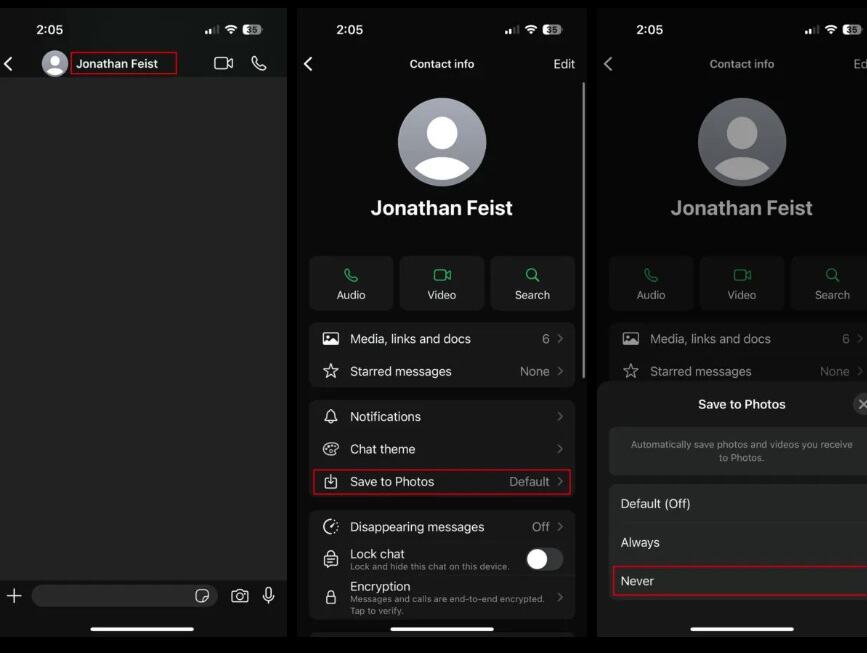Select Default (Off) option

738,504
